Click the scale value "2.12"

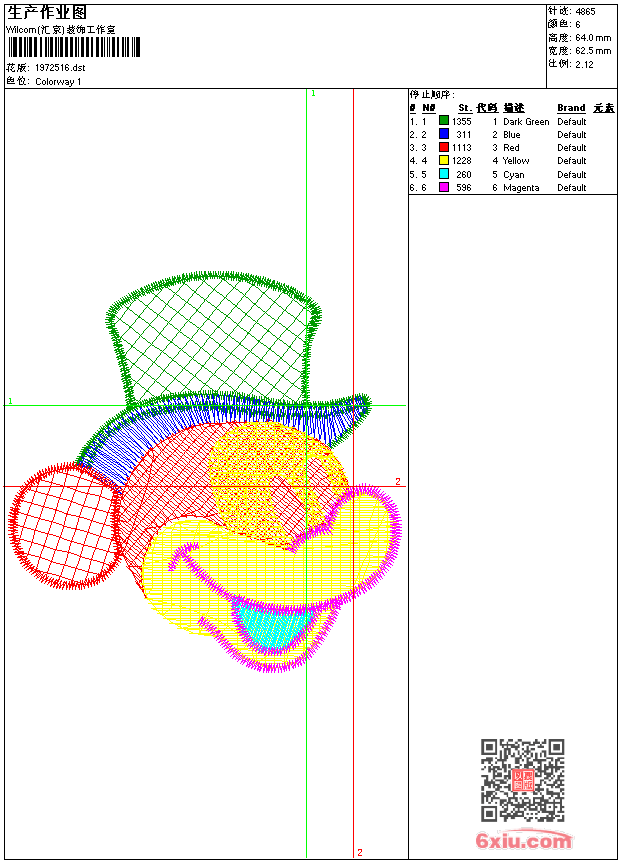pyautogui.click(x=584, y=64)
